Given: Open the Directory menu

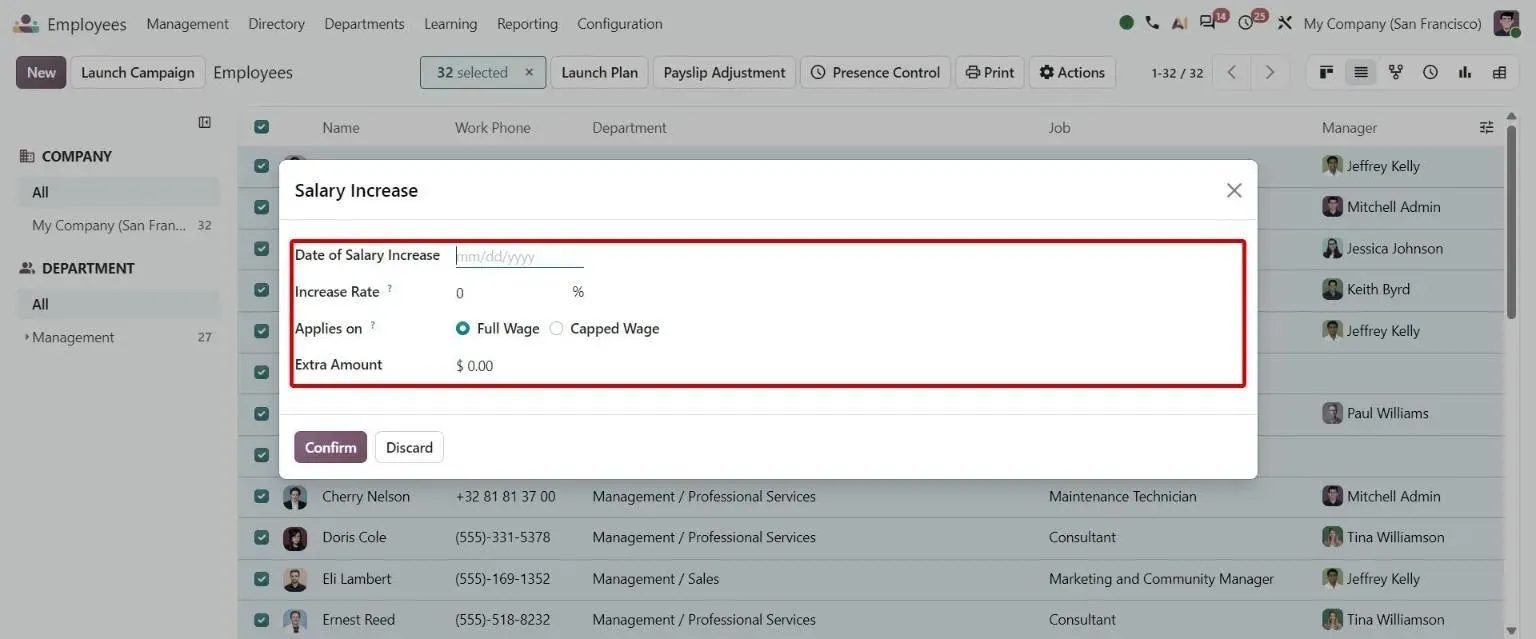Looking at the screenshot, I should tap(276, 23).
